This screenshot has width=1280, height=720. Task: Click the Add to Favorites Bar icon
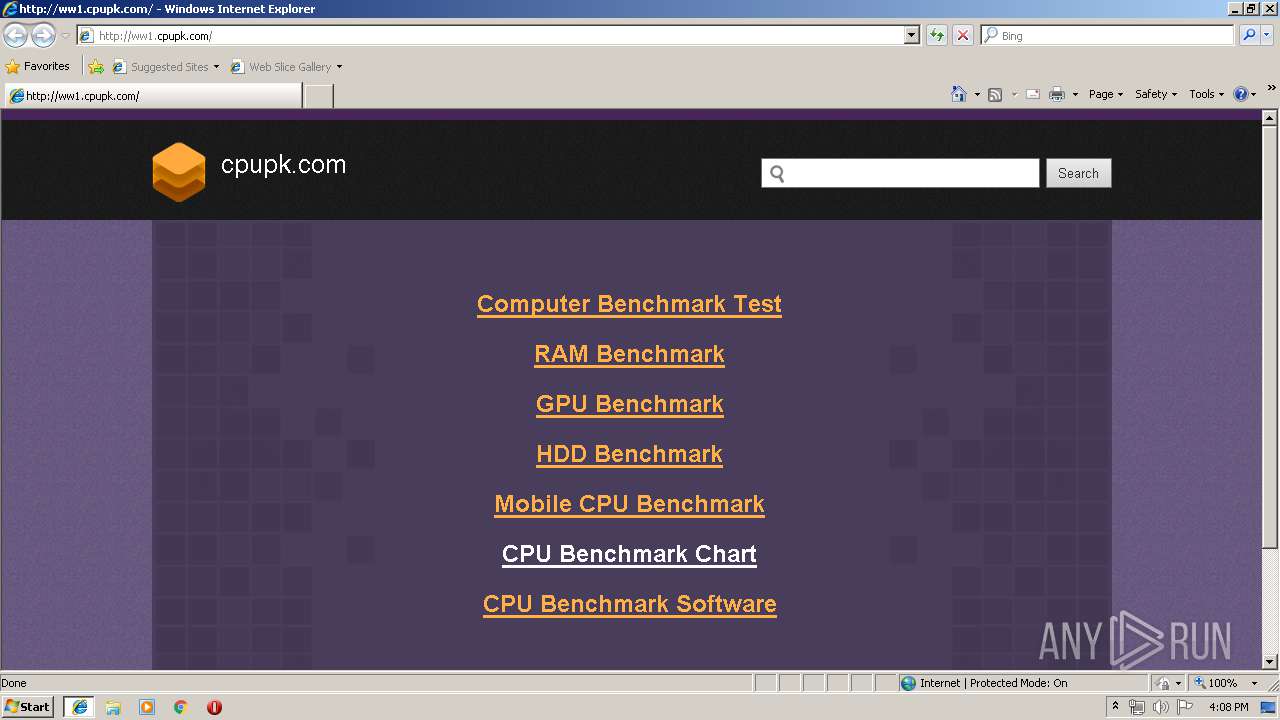[96, 67]
